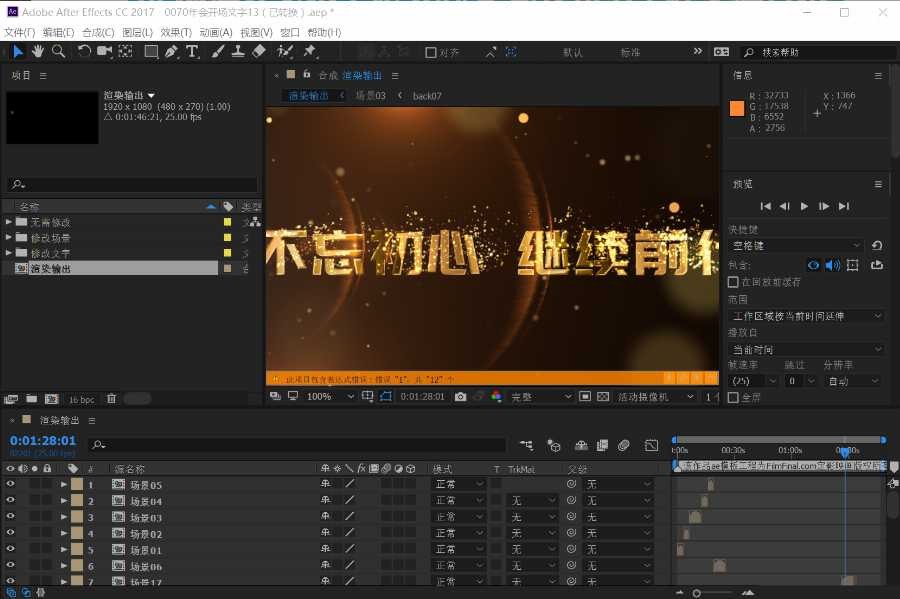Image resolution: width=900 pixels, height=599 pixels.
Task: Step forward one frame in Preview panel
Action: [824, 206]
